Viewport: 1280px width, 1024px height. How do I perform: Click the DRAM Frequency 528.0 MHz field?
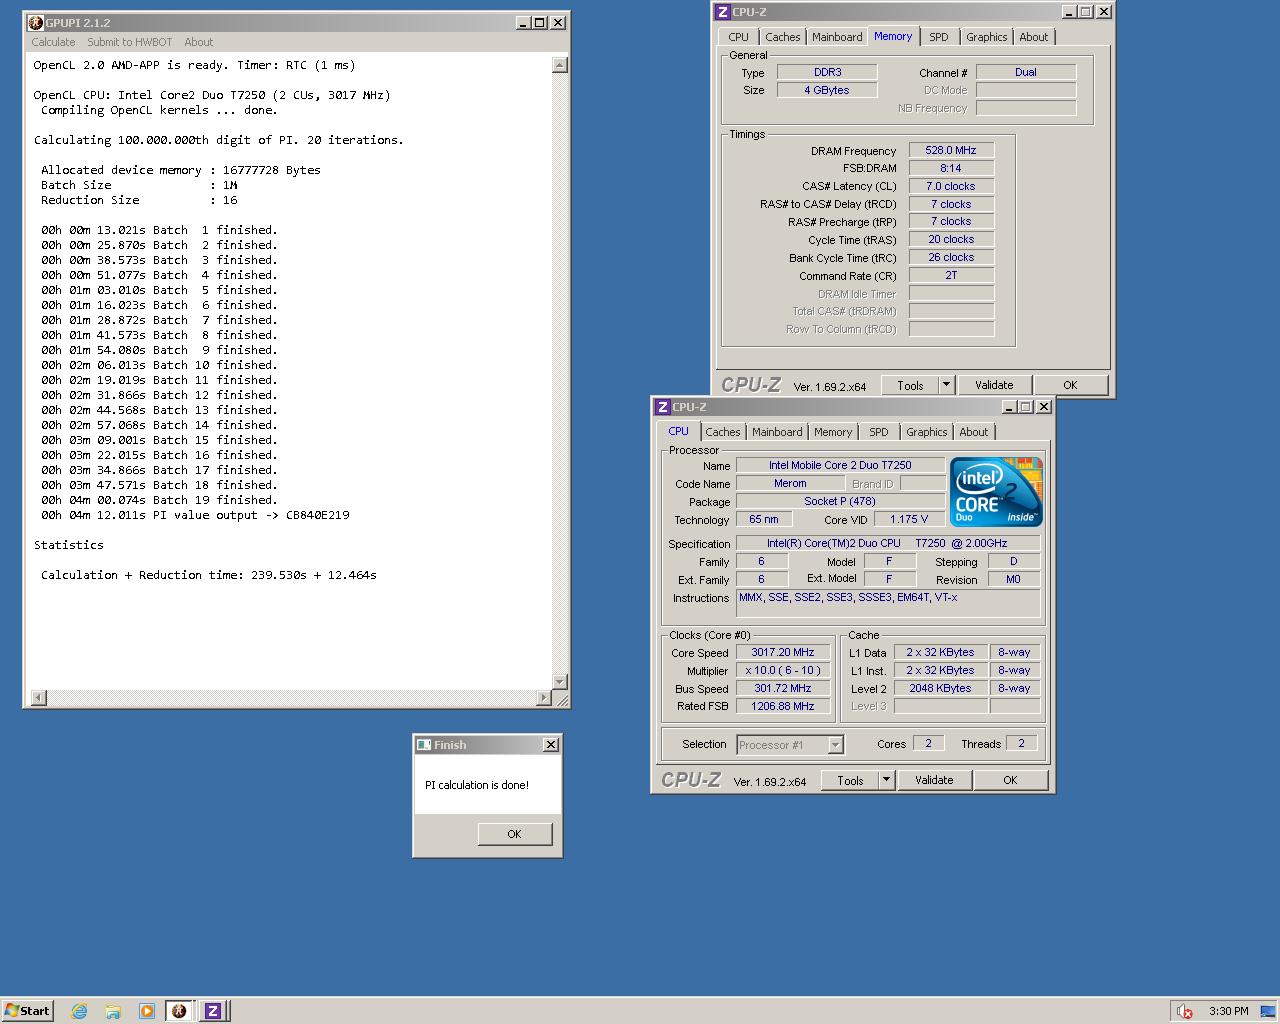(x=951, y=150)
